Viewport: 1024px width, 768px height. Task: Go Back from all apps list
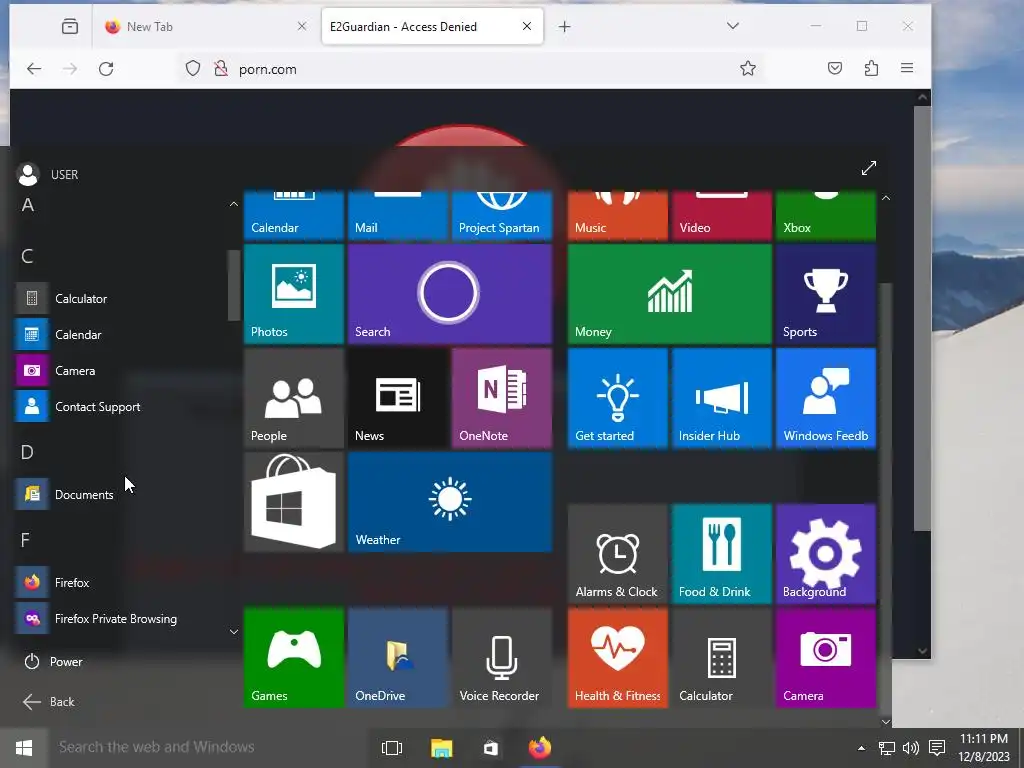click(48, 701)
